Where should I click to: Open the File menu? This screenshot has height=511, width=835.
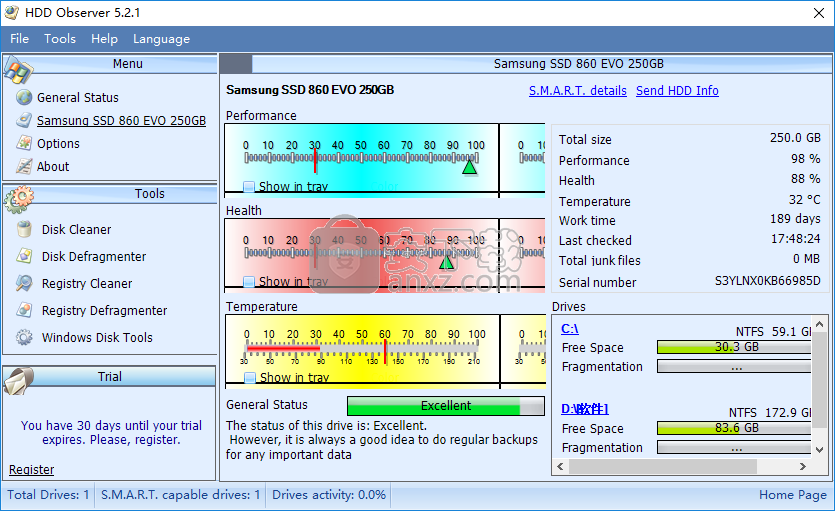20,39
